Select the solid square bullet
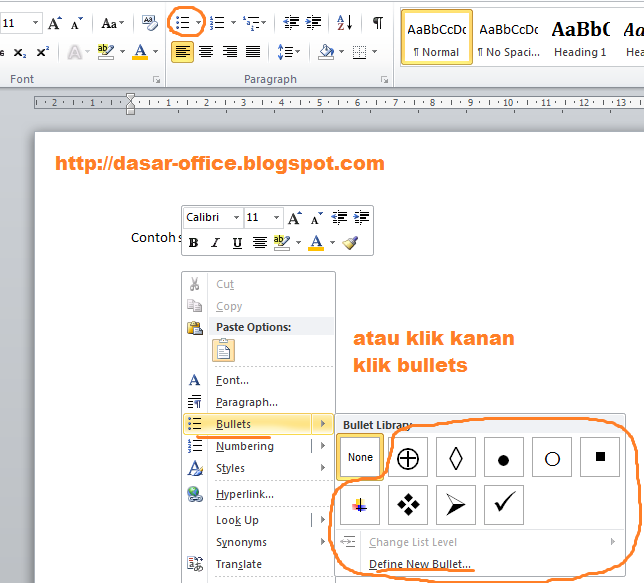 pos(600,458)
